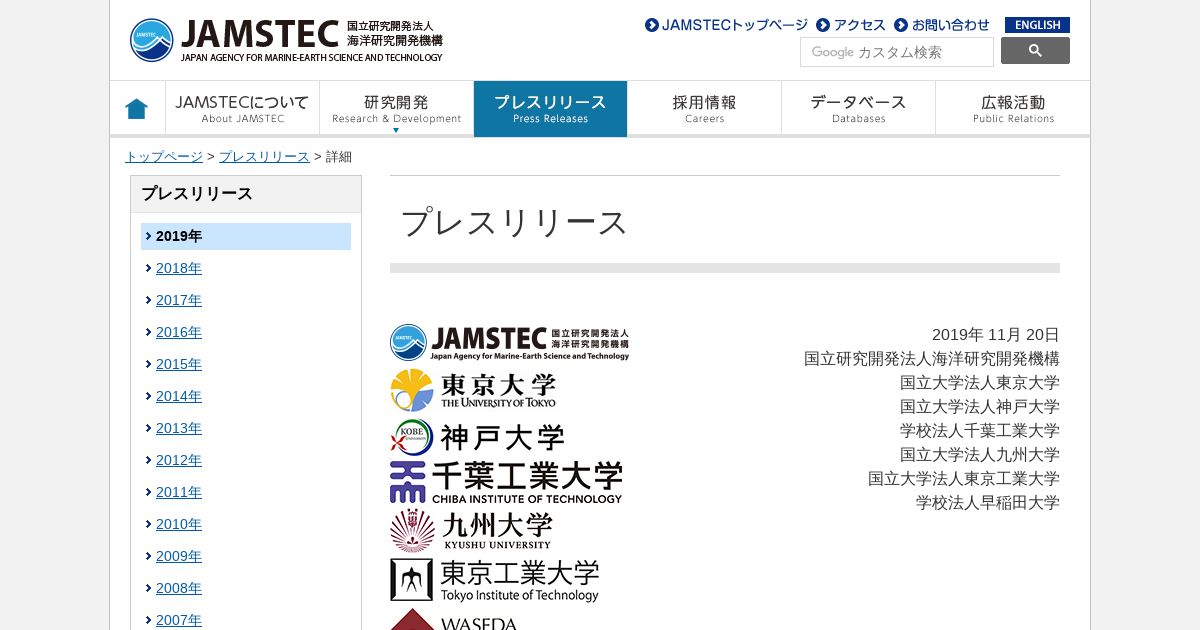Click the JAMSTEC header logo
This screenshot has height=630, width=1200.
(286, 41)
